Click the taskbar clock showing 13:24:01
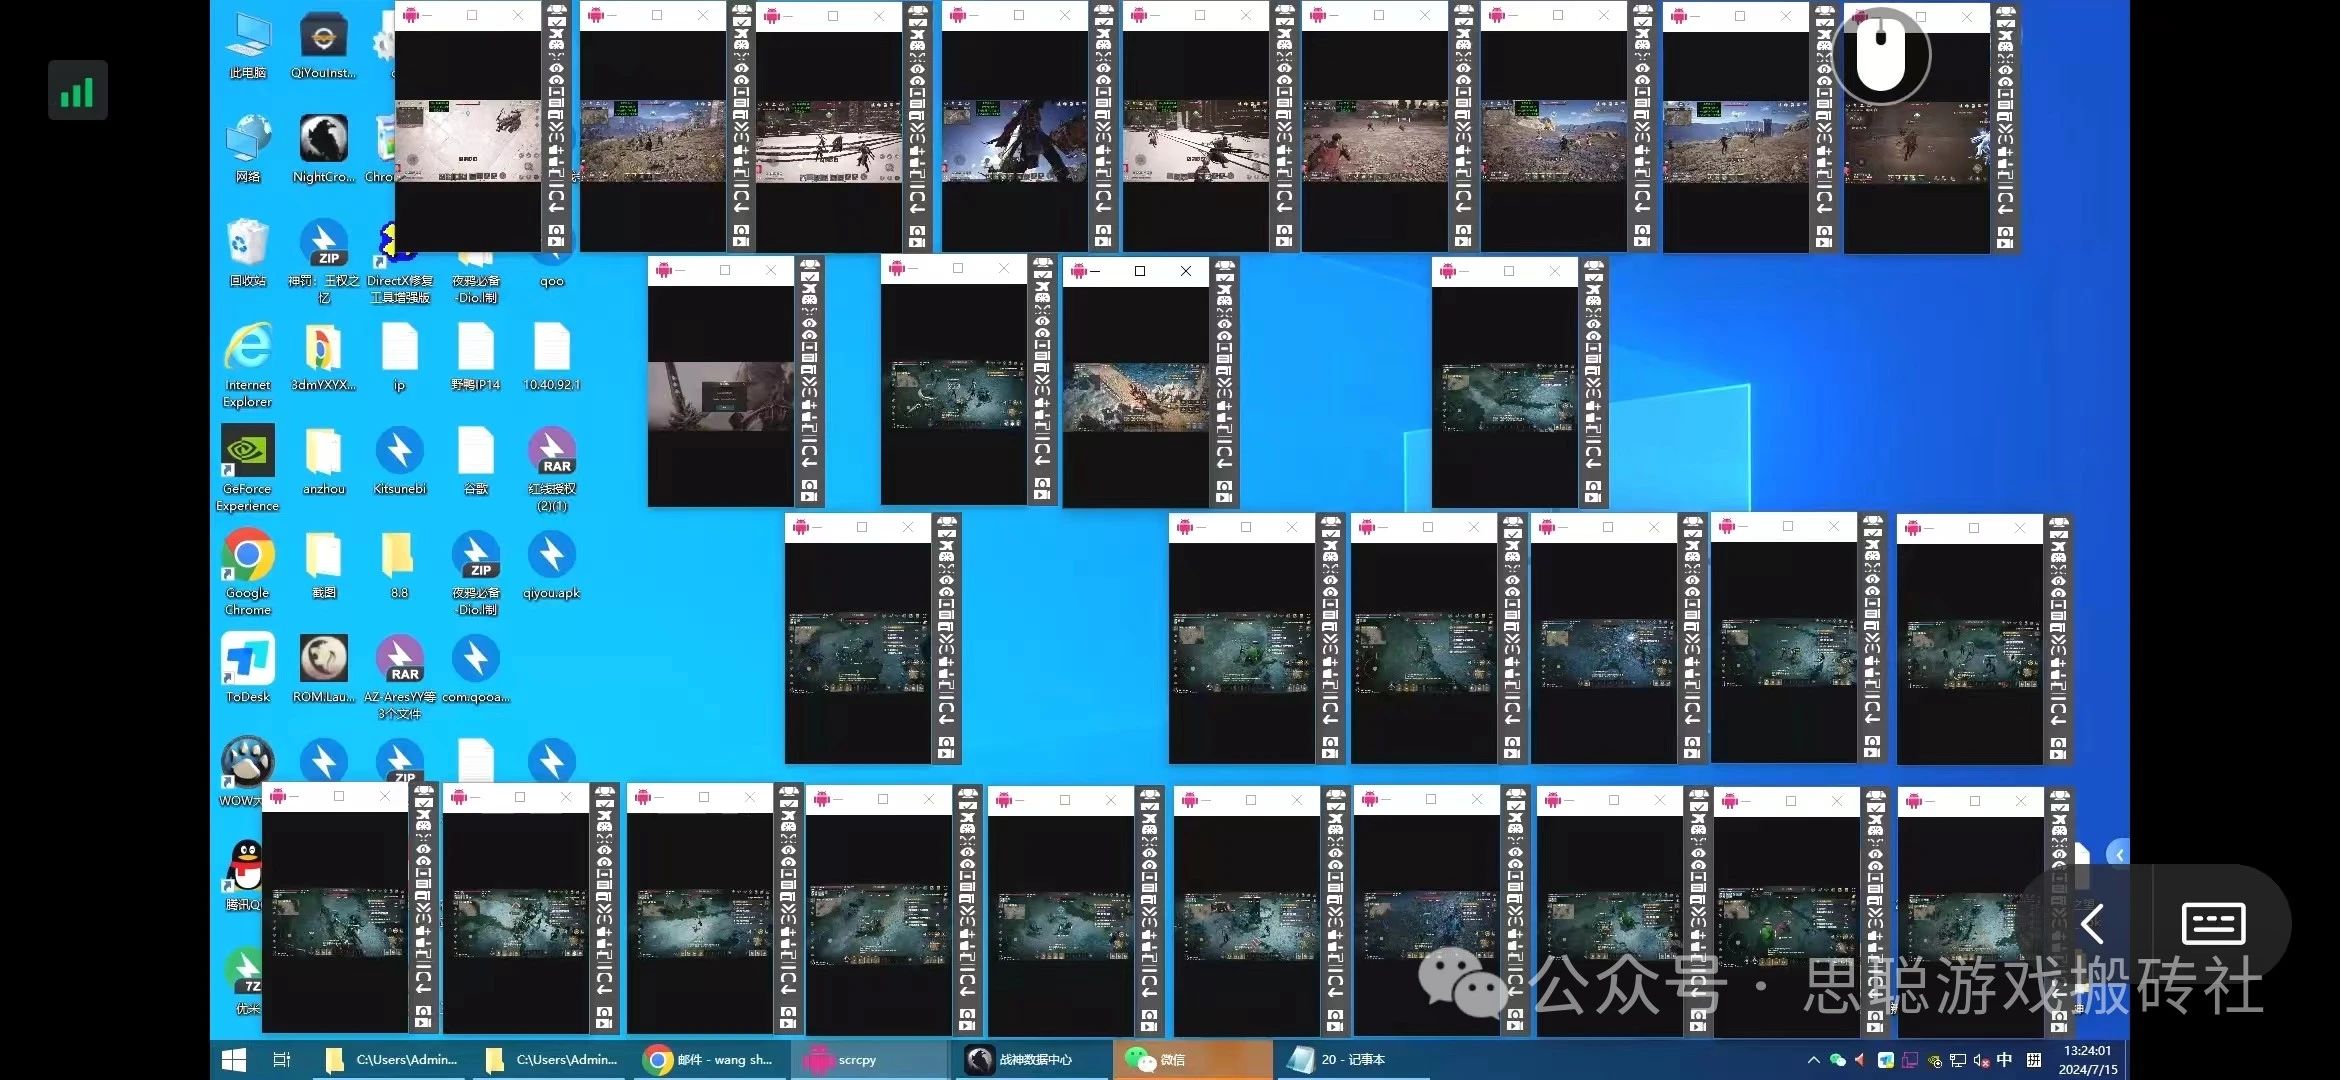The image size is (2340, 1080). click(x=2087, y=1060)
